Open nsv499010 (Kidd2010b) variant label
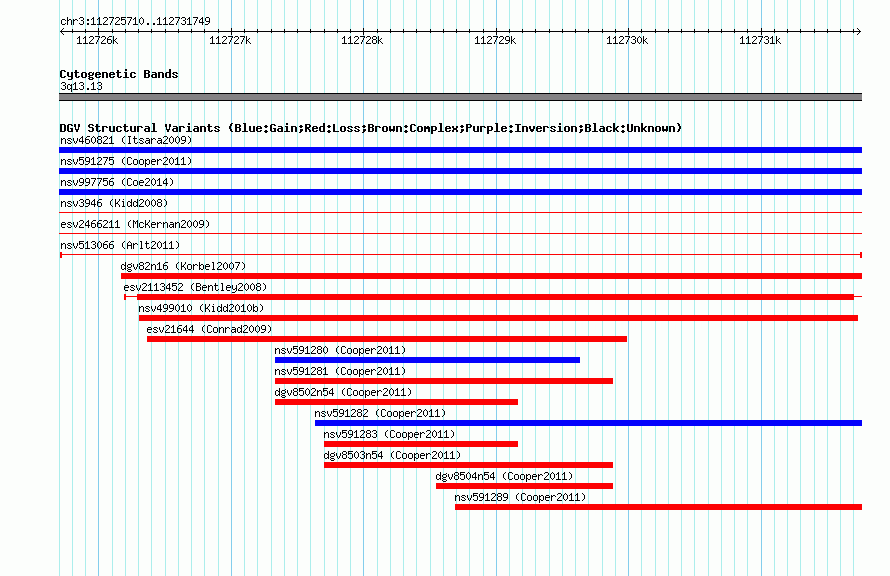 coord(201,308)
